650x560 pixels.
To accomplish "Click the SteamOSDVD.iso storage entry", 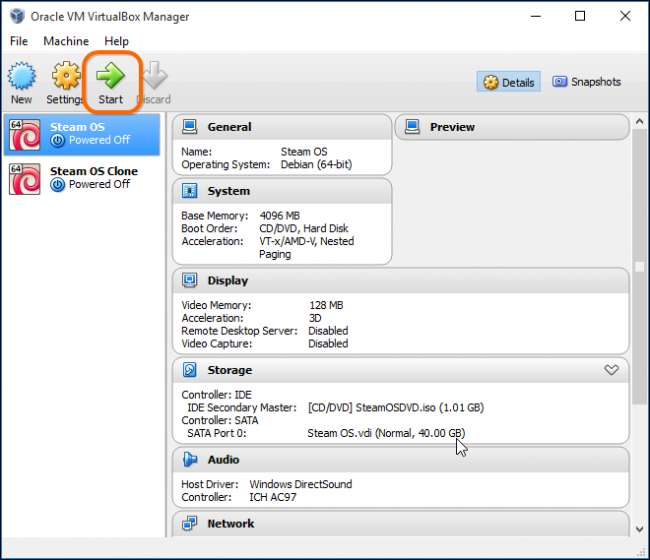I will pos(396,407).
